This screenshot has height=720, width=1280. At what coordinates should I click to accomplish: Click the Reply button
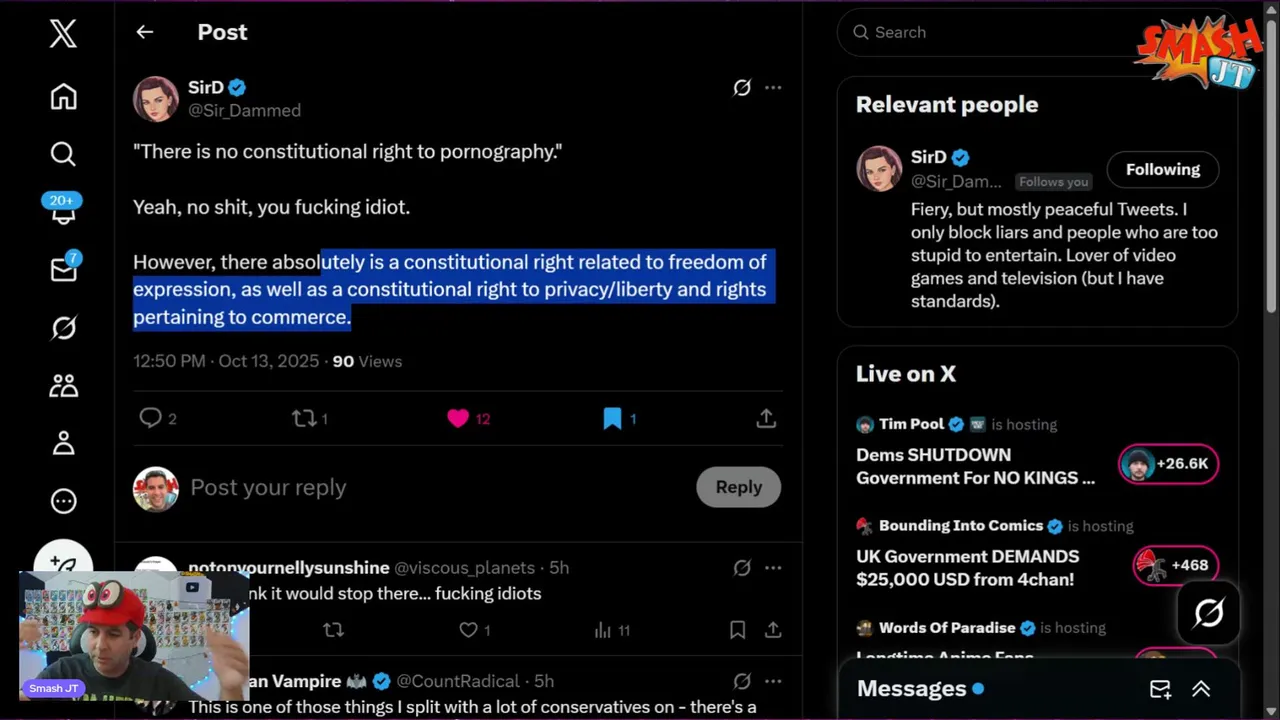tap(738, 487)
